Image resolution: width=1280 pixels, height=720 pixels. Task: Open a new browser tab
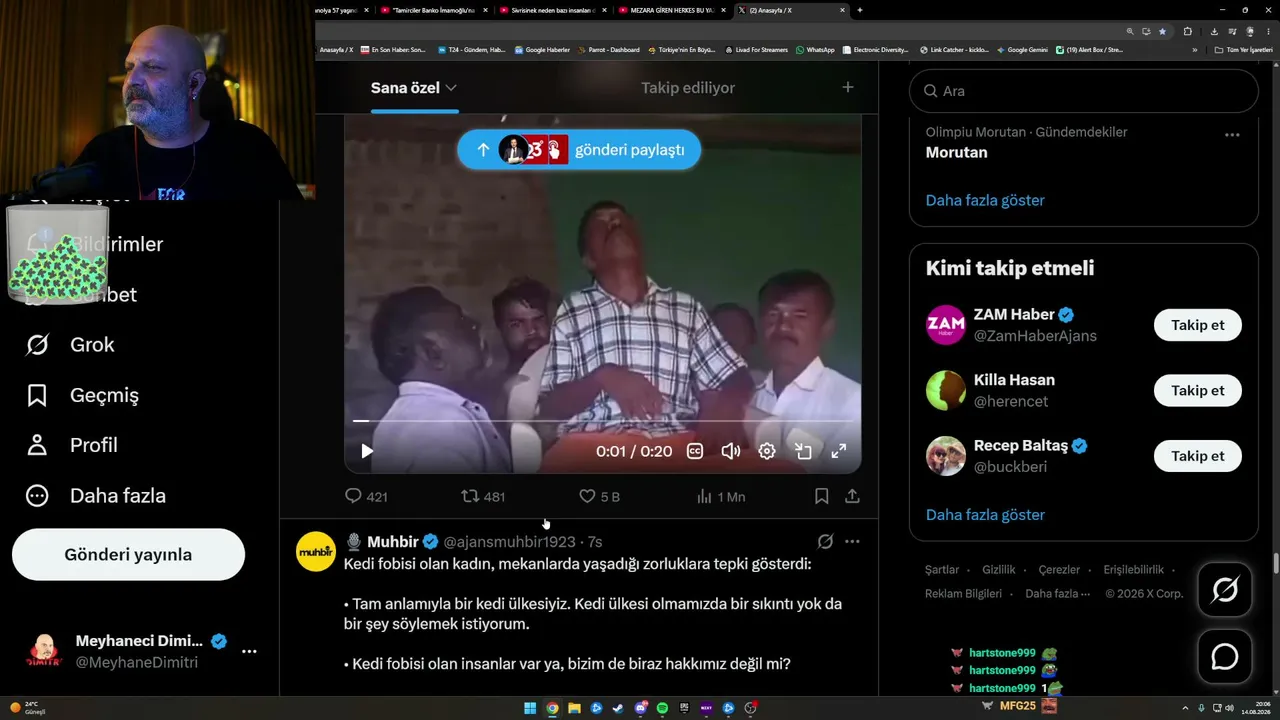tap(860, 10)
